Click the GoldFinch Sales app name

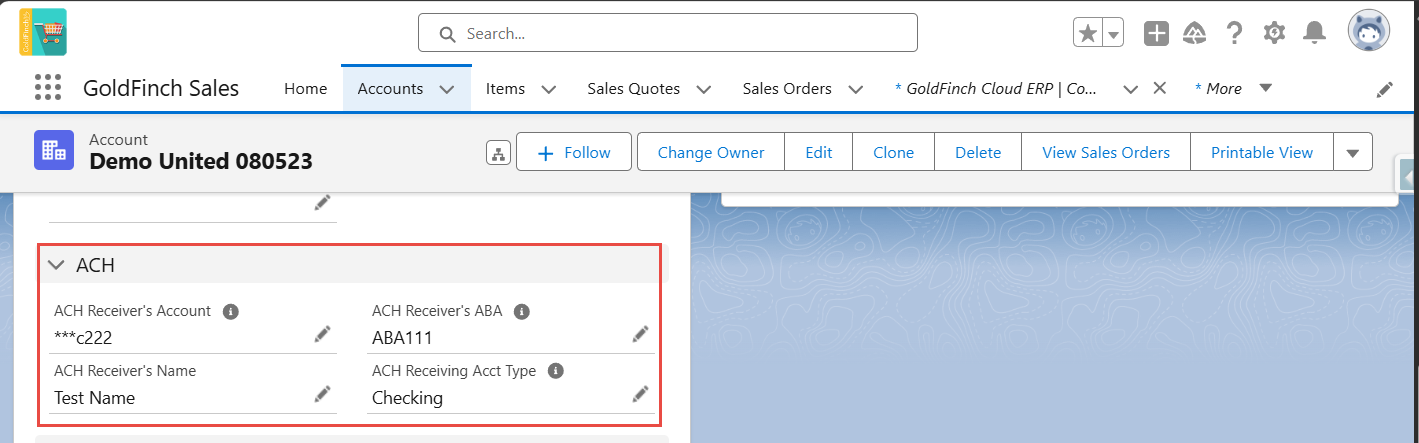click(161, 88)
